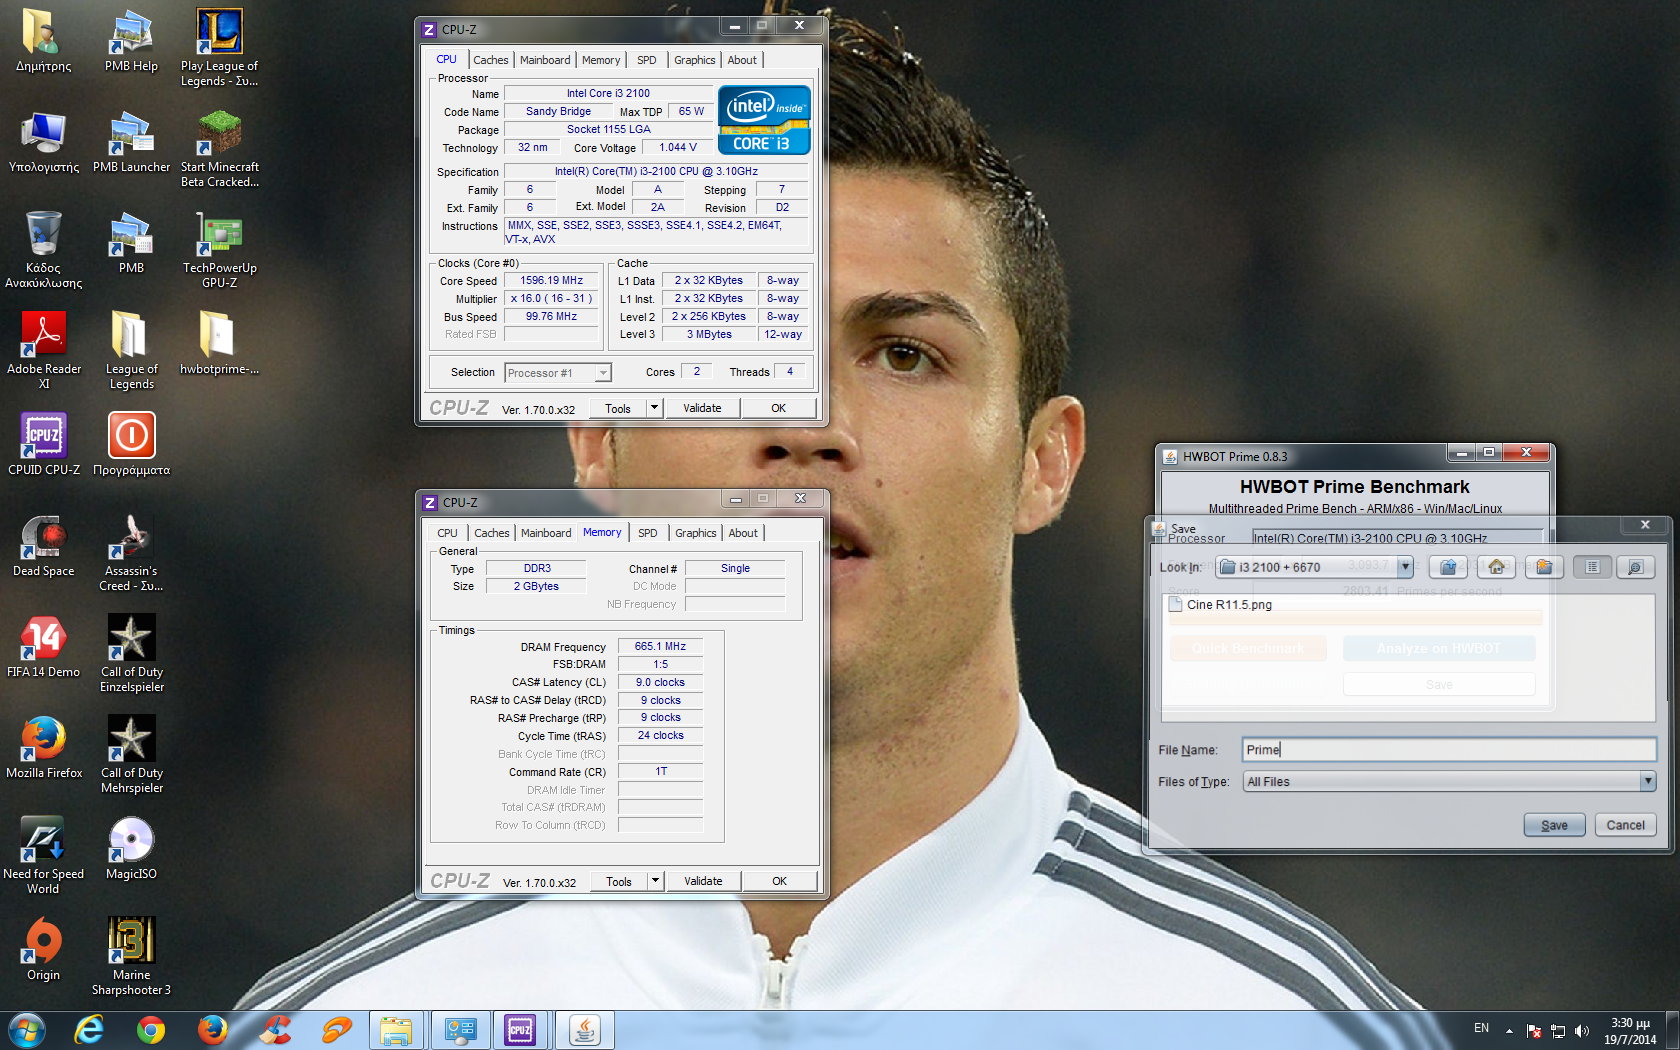Viewport: 1680px width, 1050px height.
Task: Open About tab in CPU tab window
Action: click(742, 60)
